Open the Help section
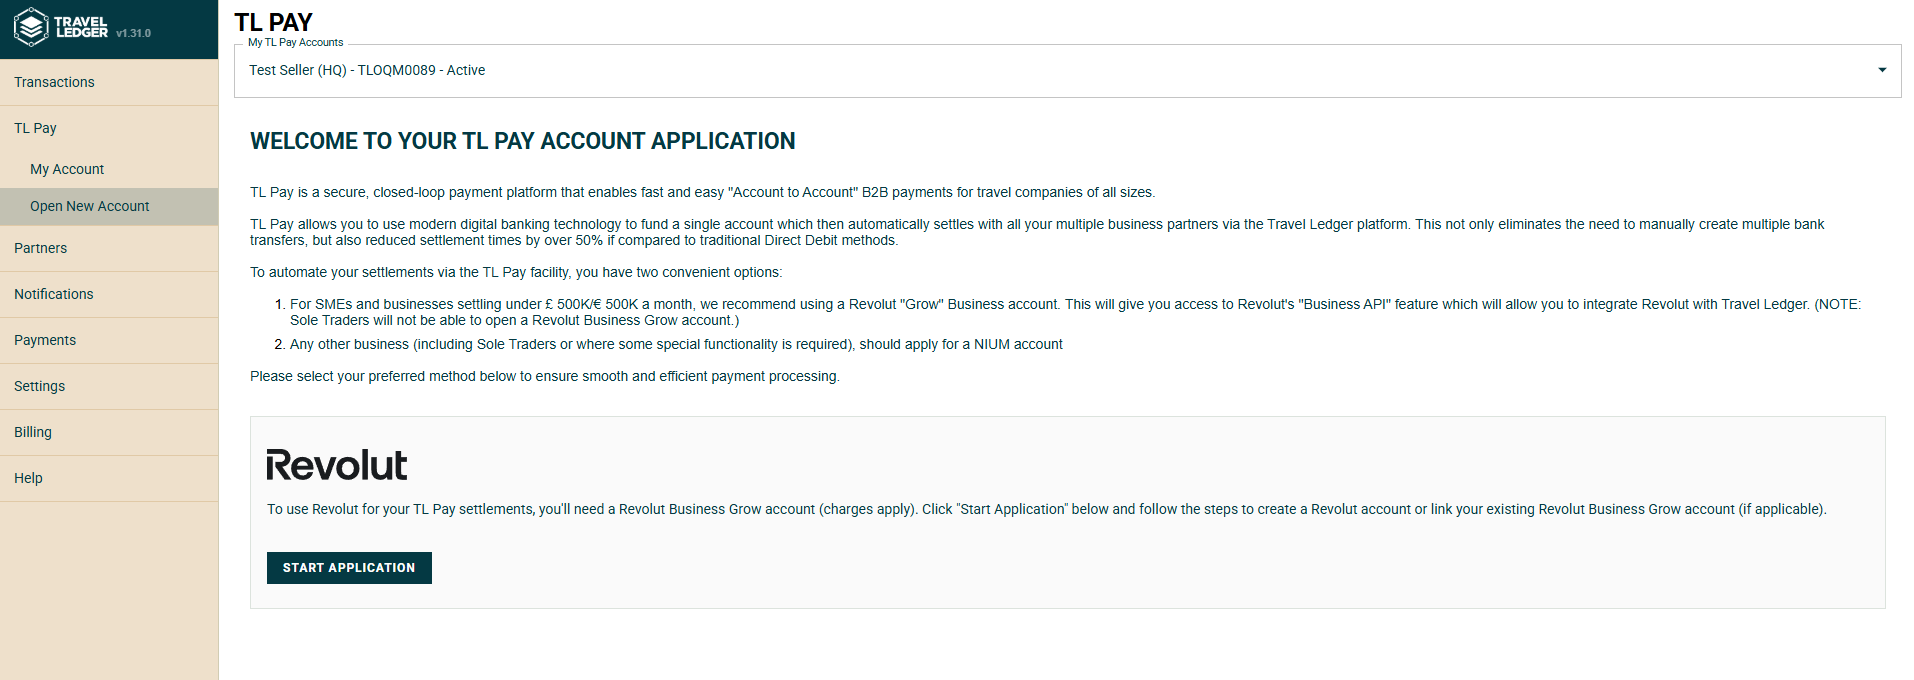 click(29, 478)
